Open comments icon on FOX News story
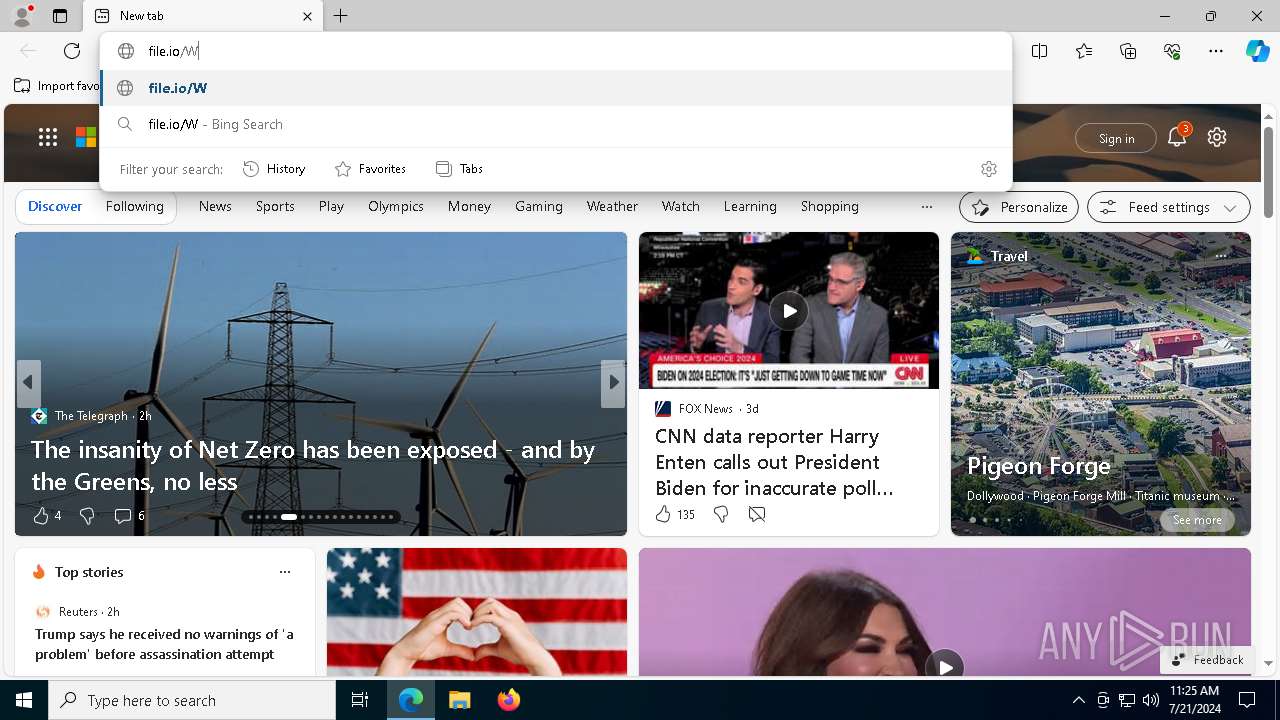This screenshot has height=720, width=1280. click(757, 514)
